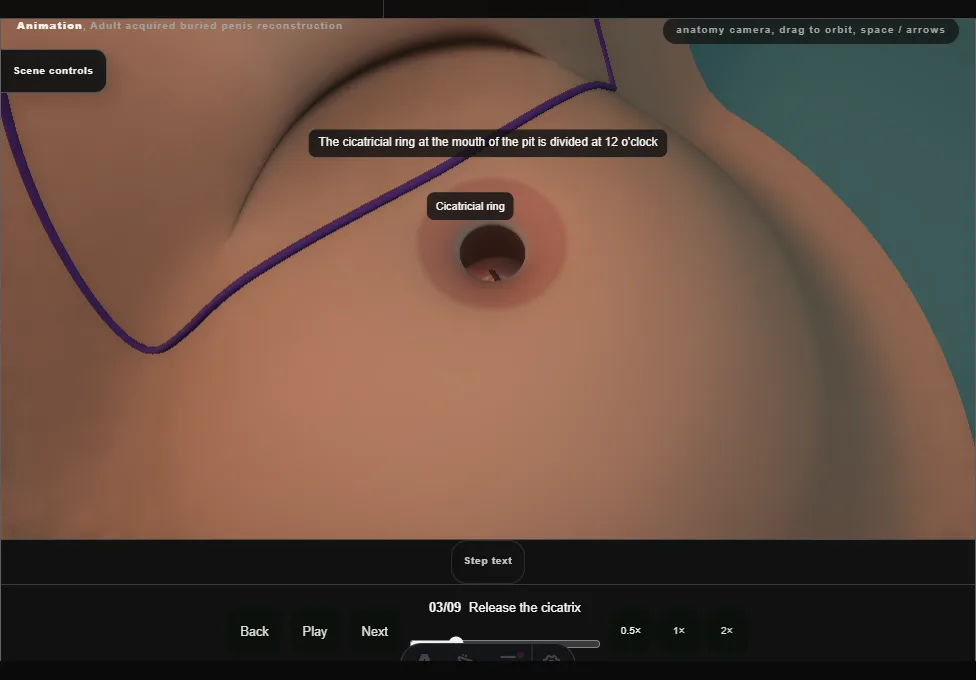Click the Animation heading label
This screenshot has width=976, height=680.
[49, 26]
